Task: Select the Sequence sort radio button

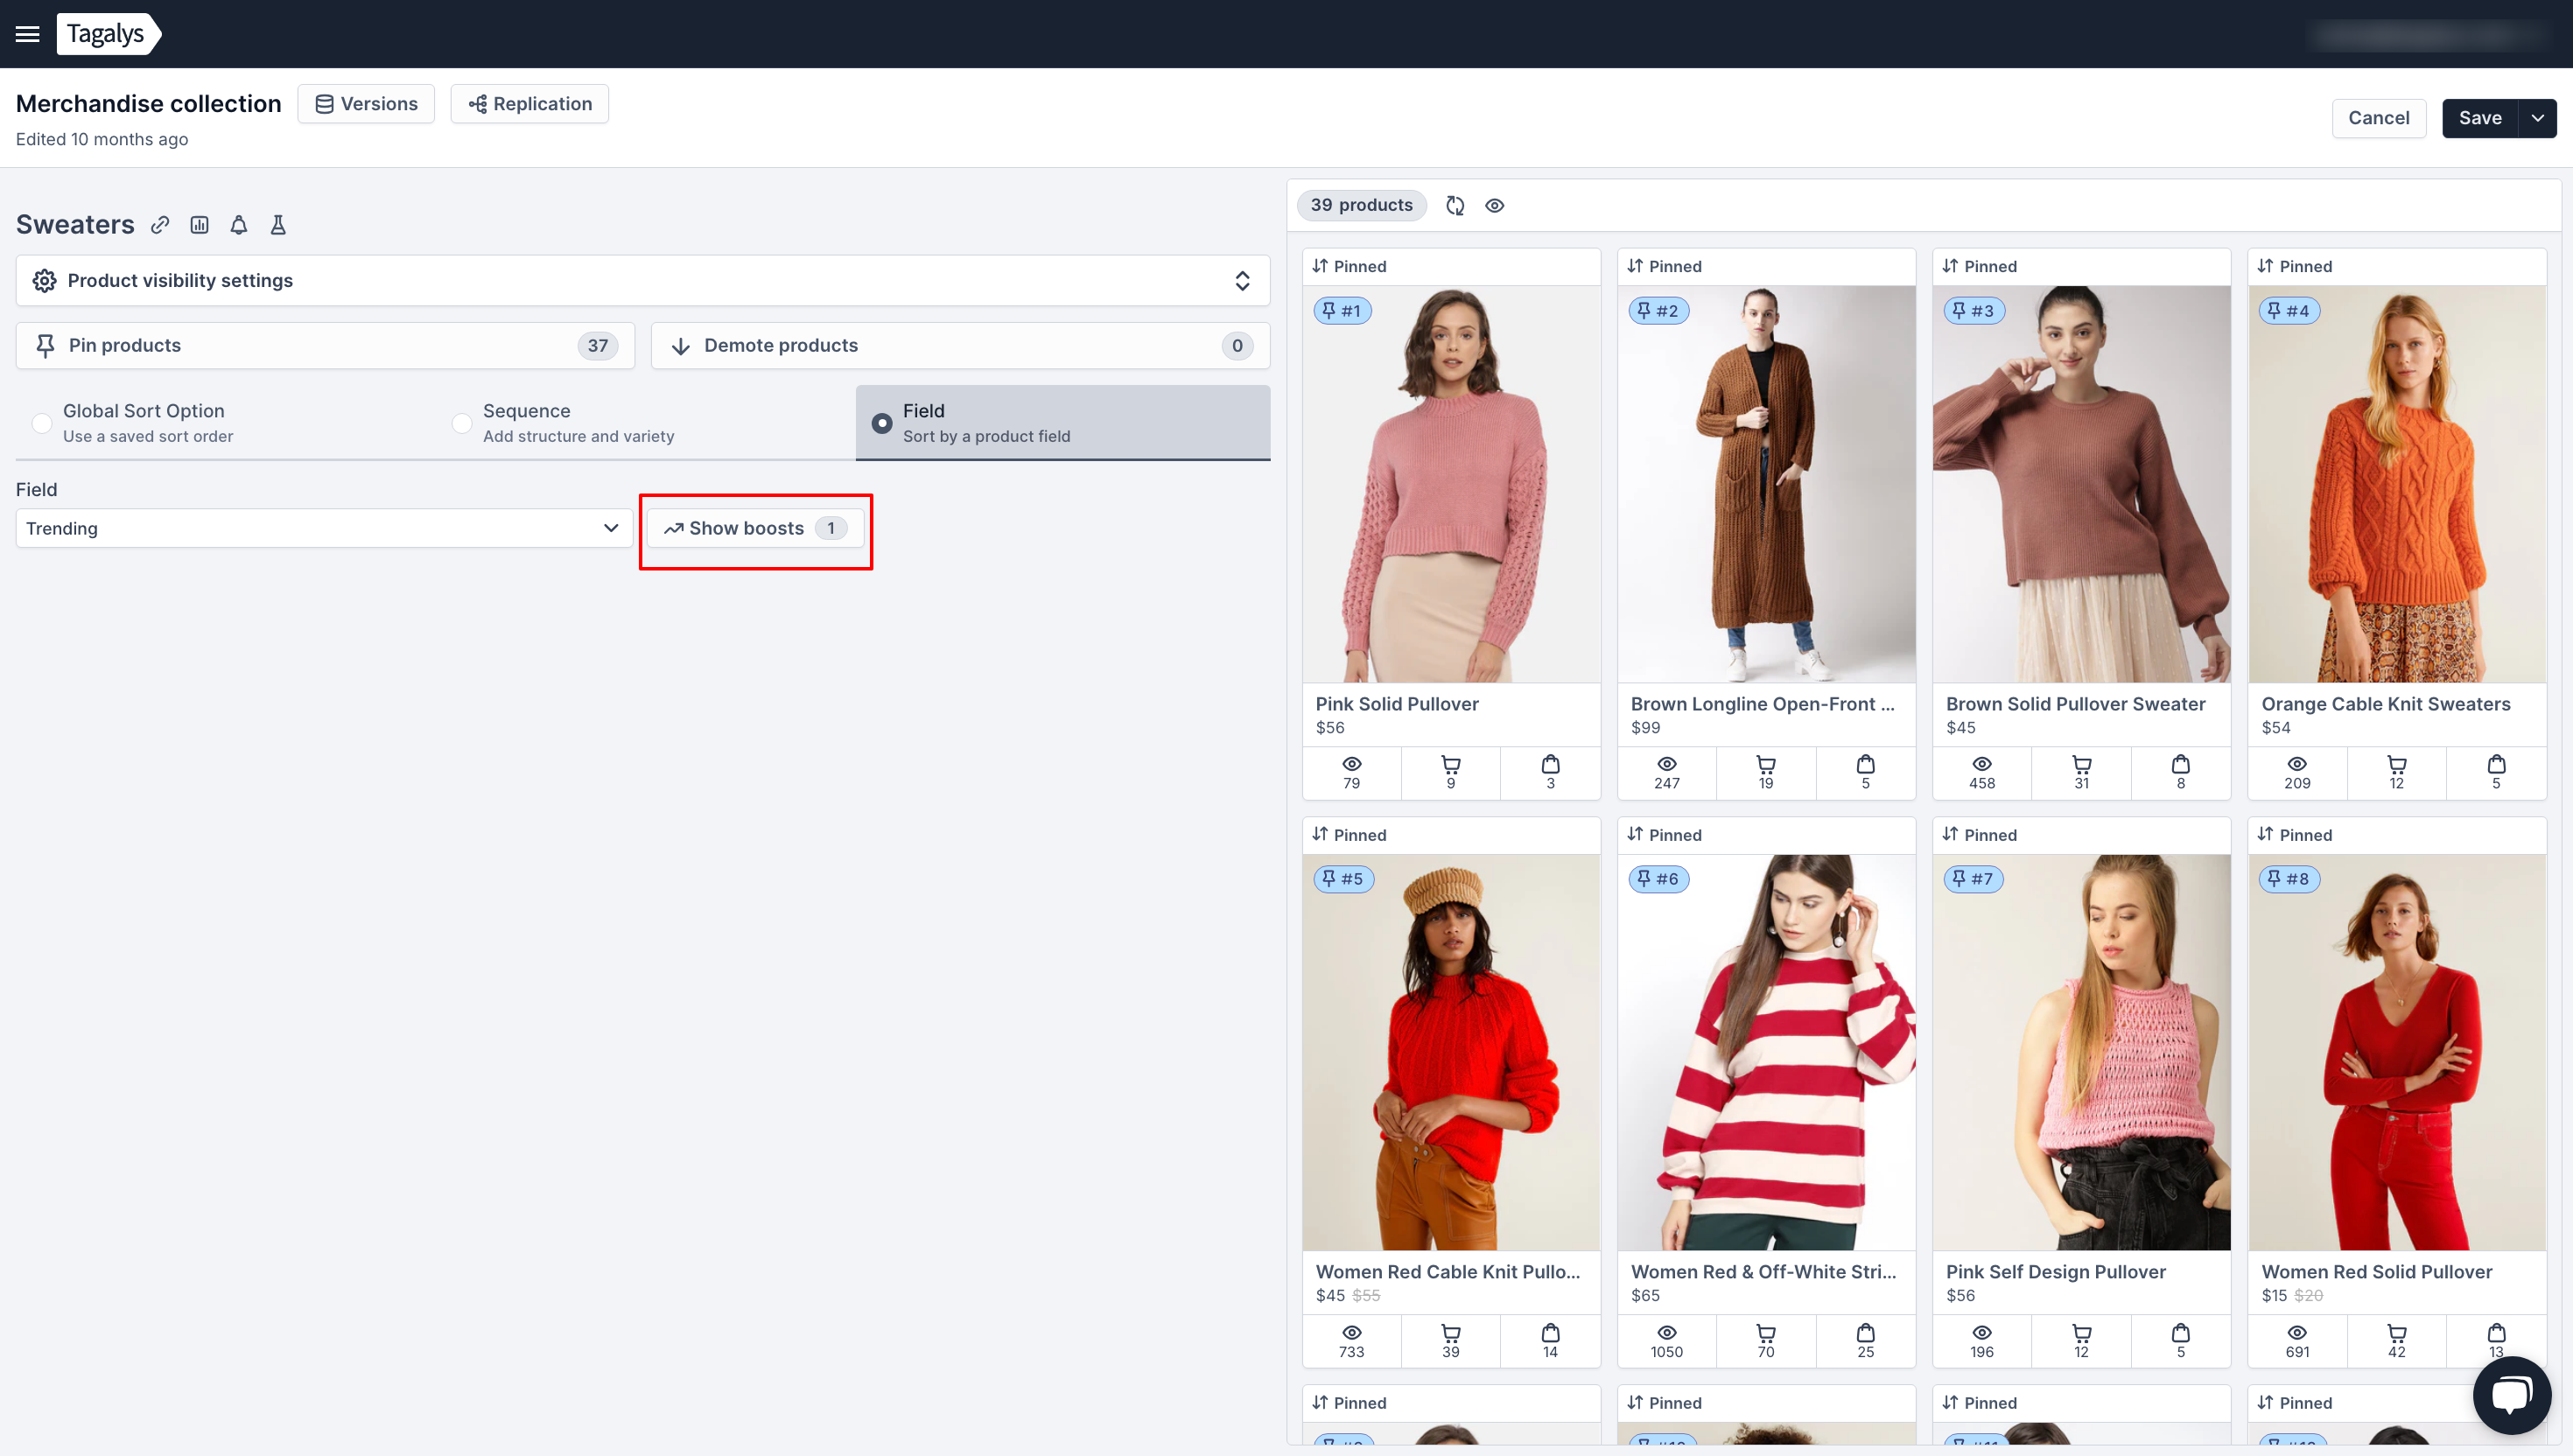Action: click(461, 423)
